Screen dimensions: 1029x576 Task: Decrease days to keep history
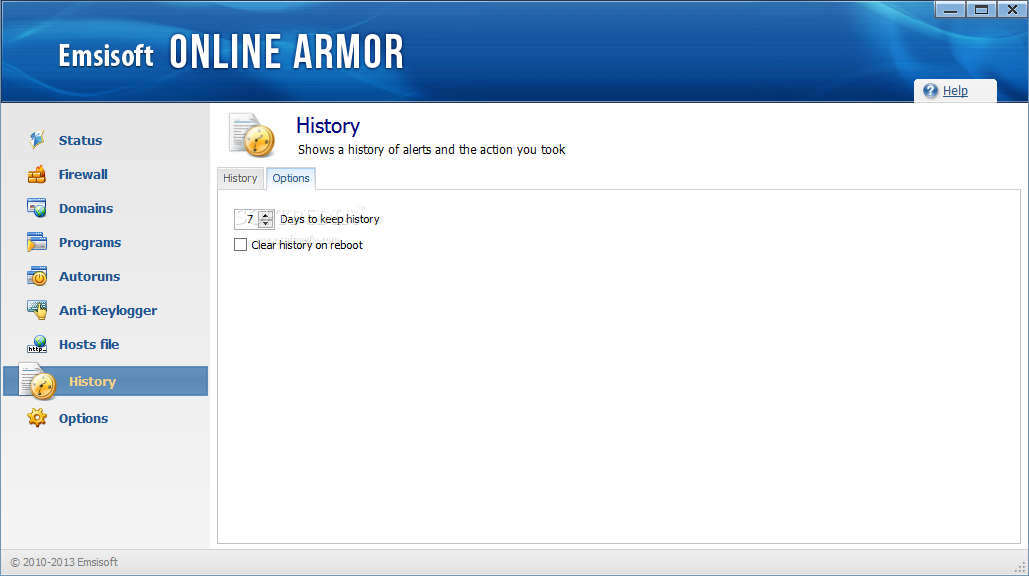(266, 223)
